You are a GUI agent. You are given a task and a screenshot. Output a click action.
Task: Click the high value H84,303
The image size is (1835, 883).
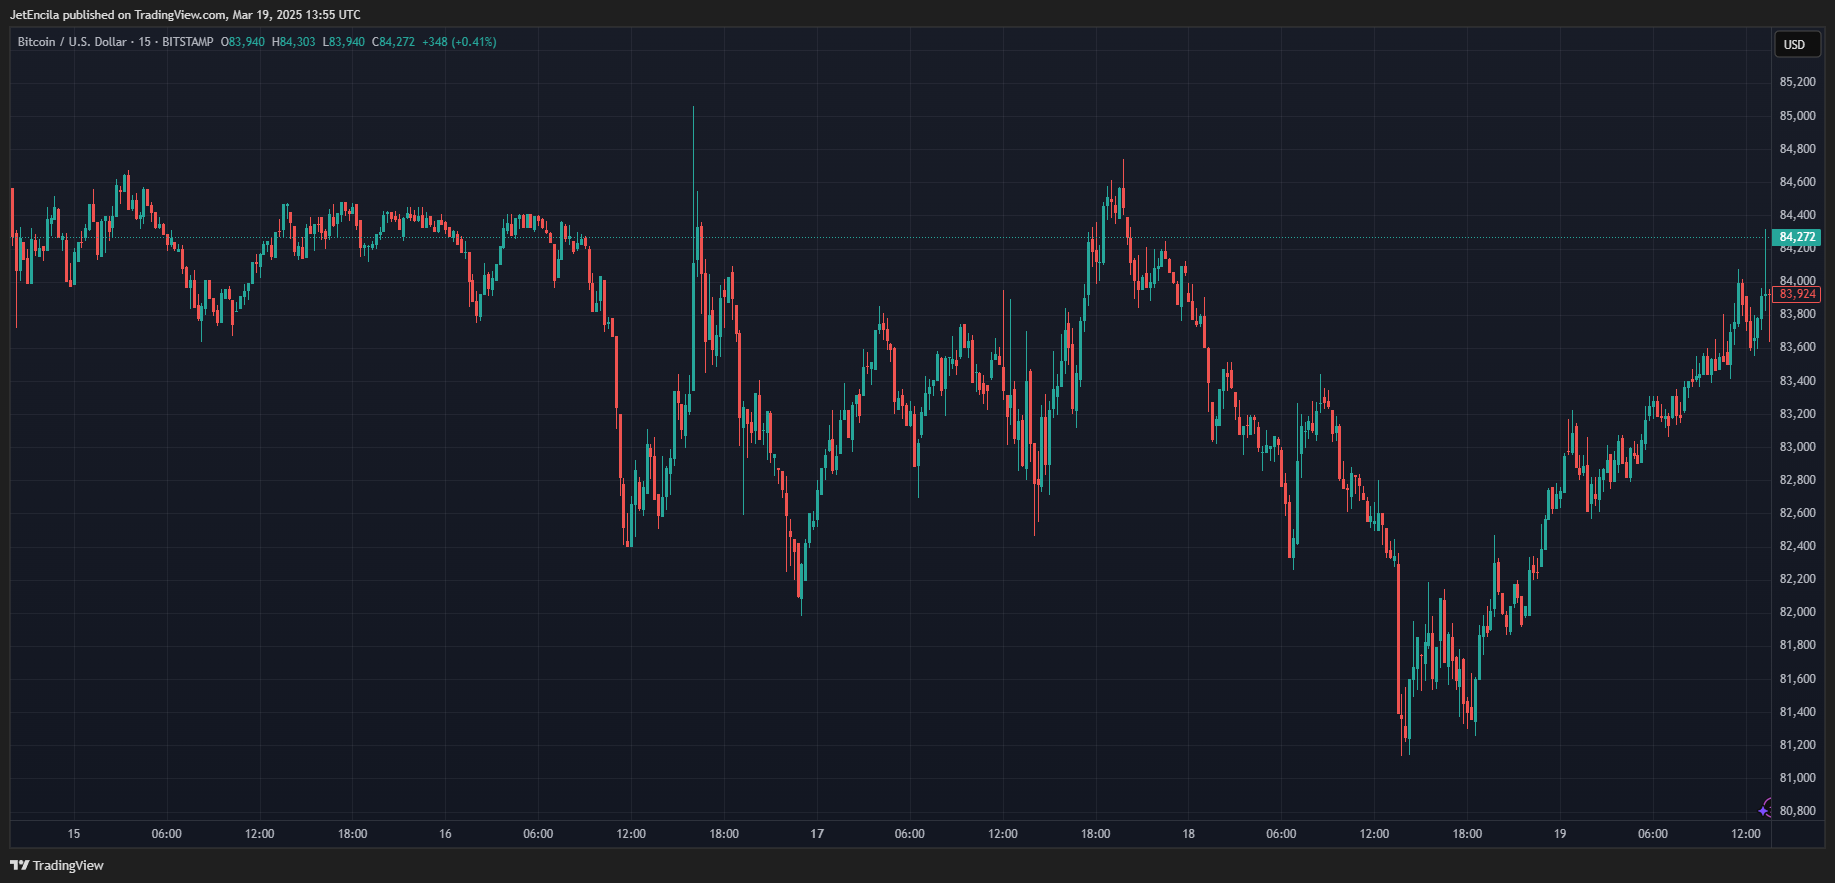point(294,42)
